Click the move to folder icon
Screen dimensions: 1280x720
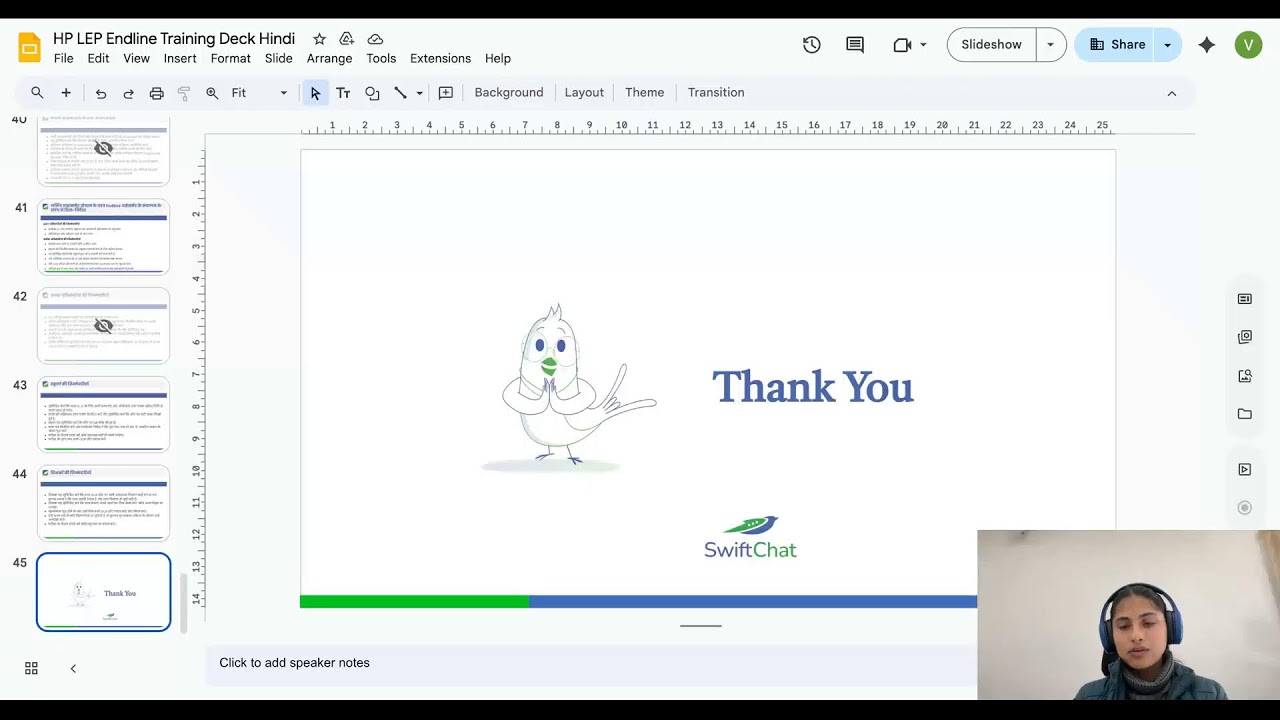coord(346,39)
